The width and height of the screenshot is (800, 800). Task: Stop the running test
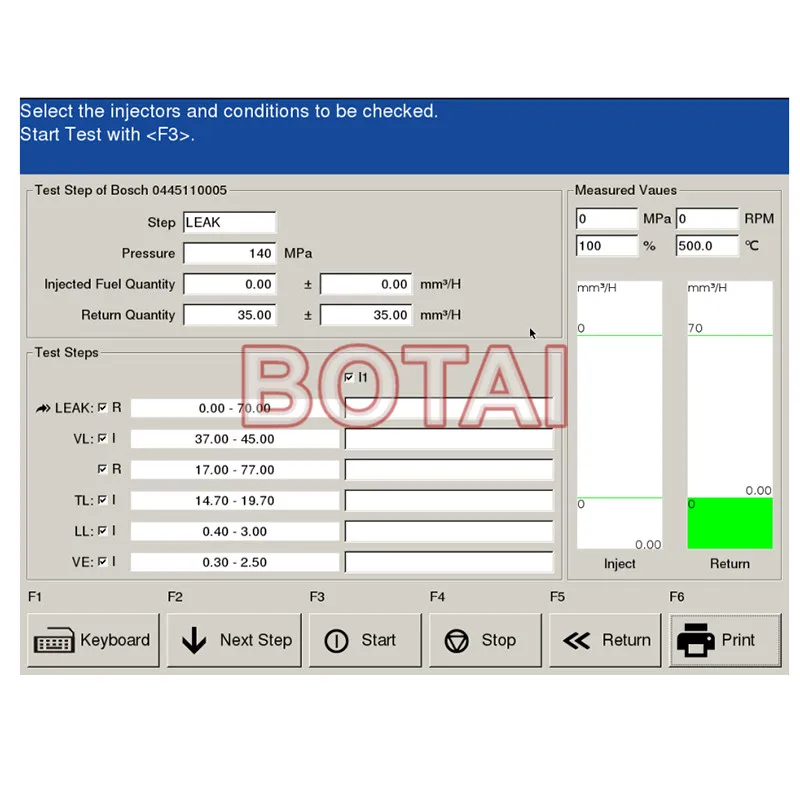click(485, 640)
